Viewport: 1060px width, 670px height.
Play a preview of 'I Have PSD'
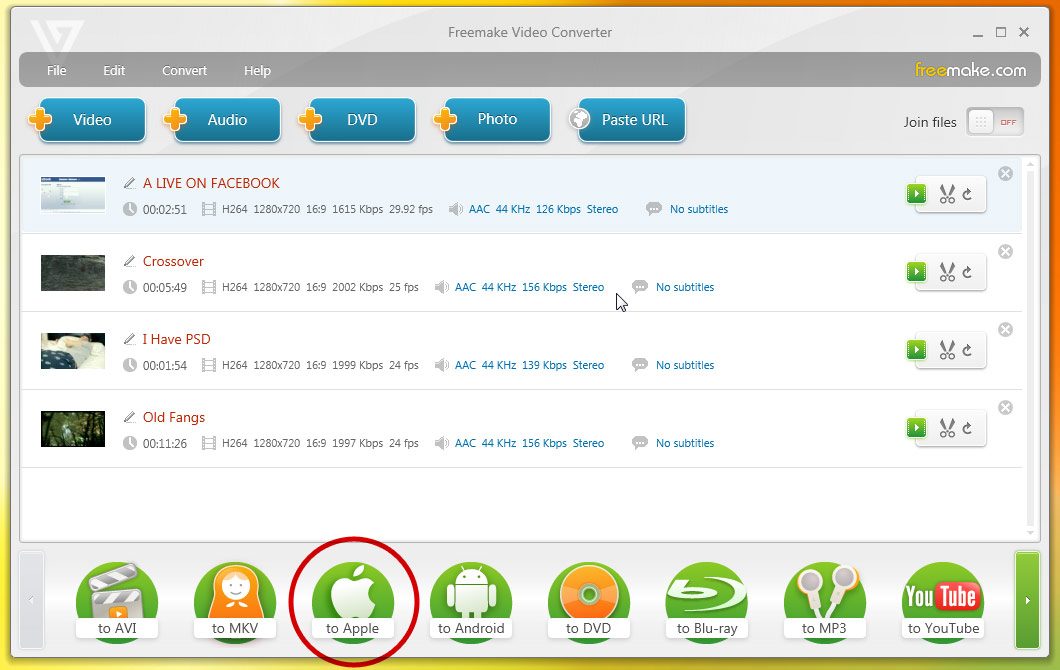(916, 350)
